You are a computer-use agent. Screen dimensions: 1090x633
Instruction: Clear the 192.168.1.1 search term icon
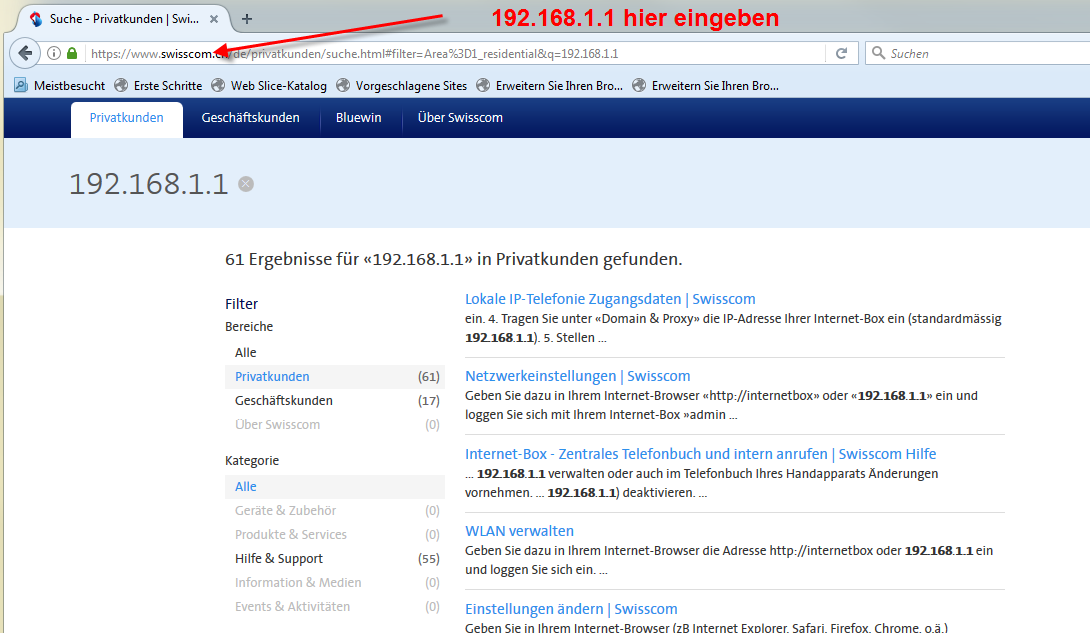coord(246,184)
